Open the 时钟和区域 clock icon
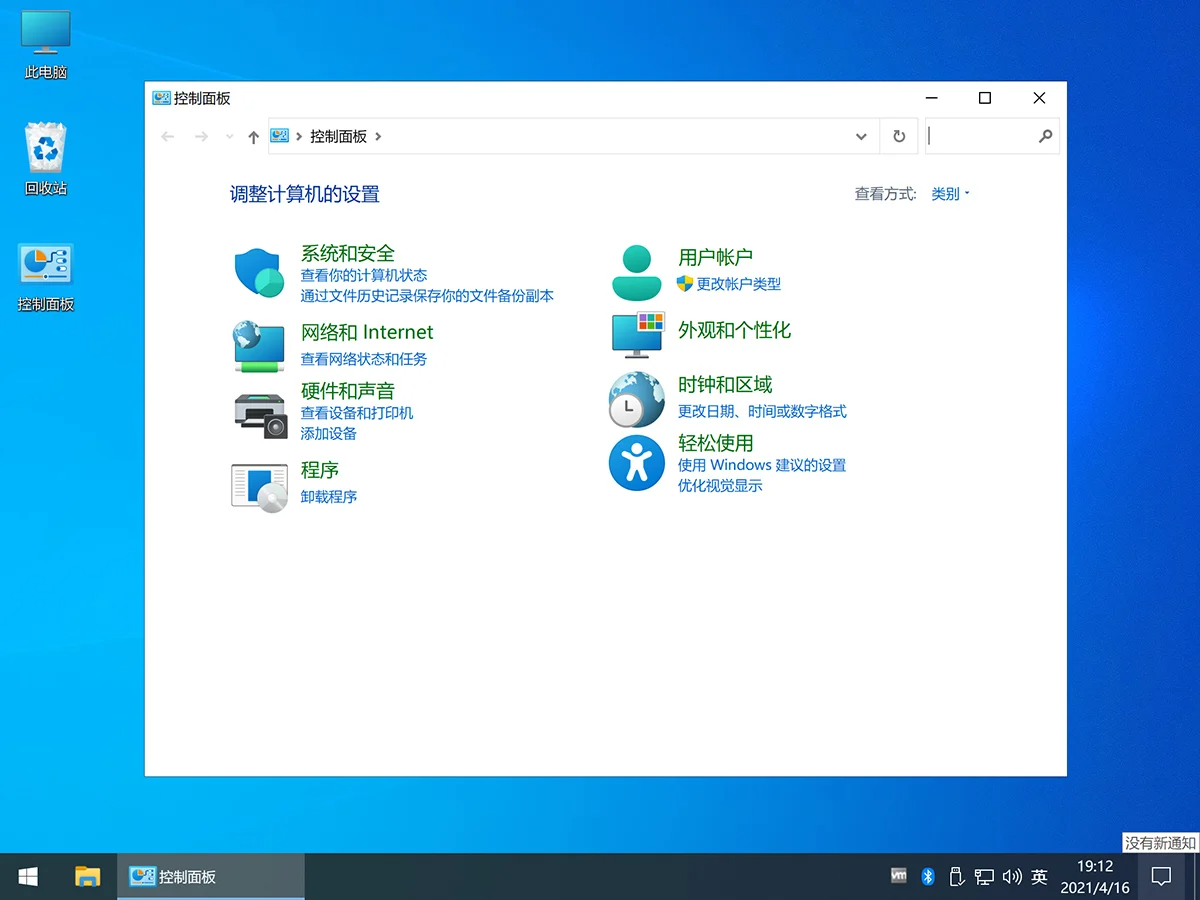1200x900 pixels. point(636,398)
